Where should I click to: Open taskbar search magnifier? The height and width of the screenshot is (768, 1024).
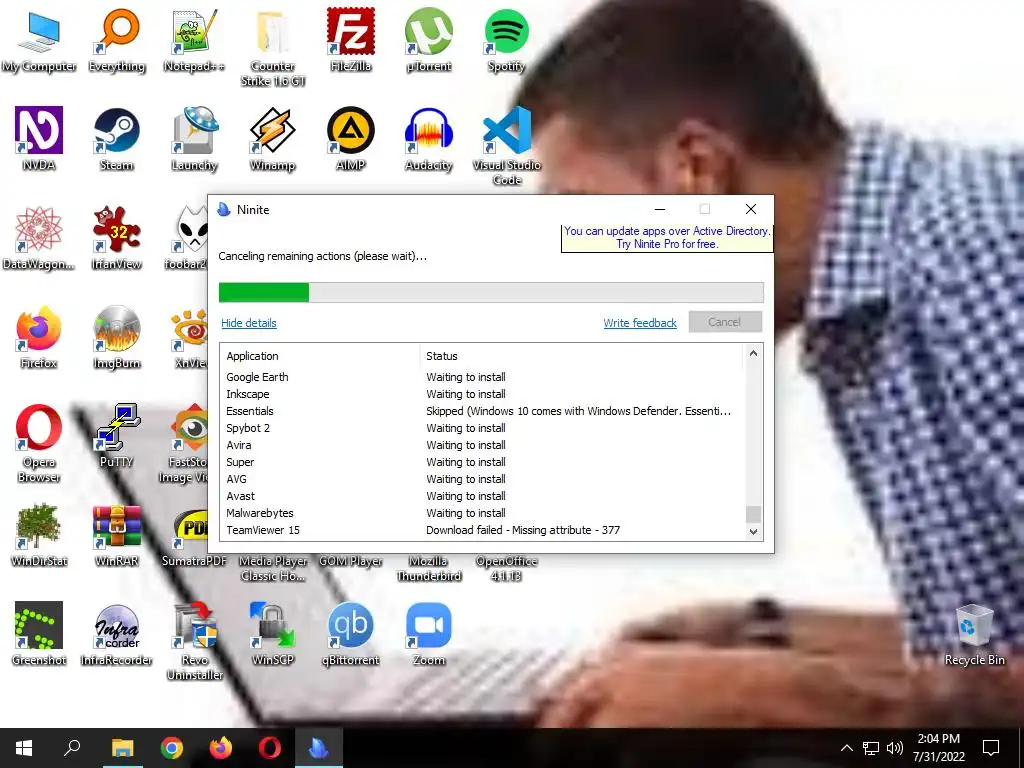click(x=72, y=748)
